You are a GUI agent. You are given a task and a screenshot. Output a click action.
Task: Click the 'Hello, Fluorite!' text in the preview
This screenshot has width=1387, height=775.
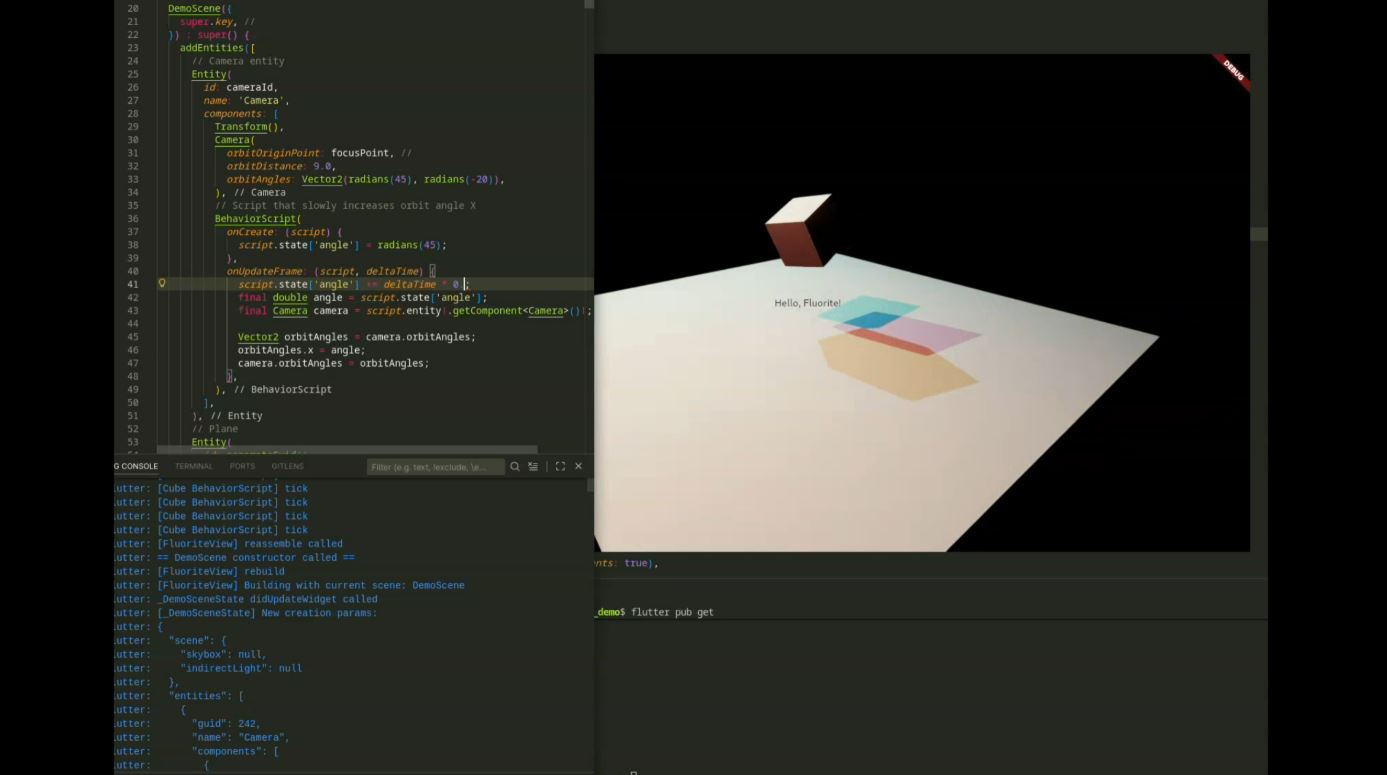(x=807, y=303)
